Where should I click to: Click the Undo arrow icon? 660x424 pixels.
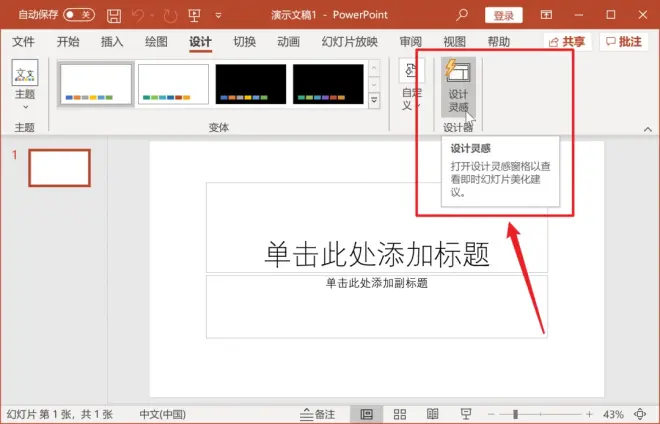pos(138,16)
